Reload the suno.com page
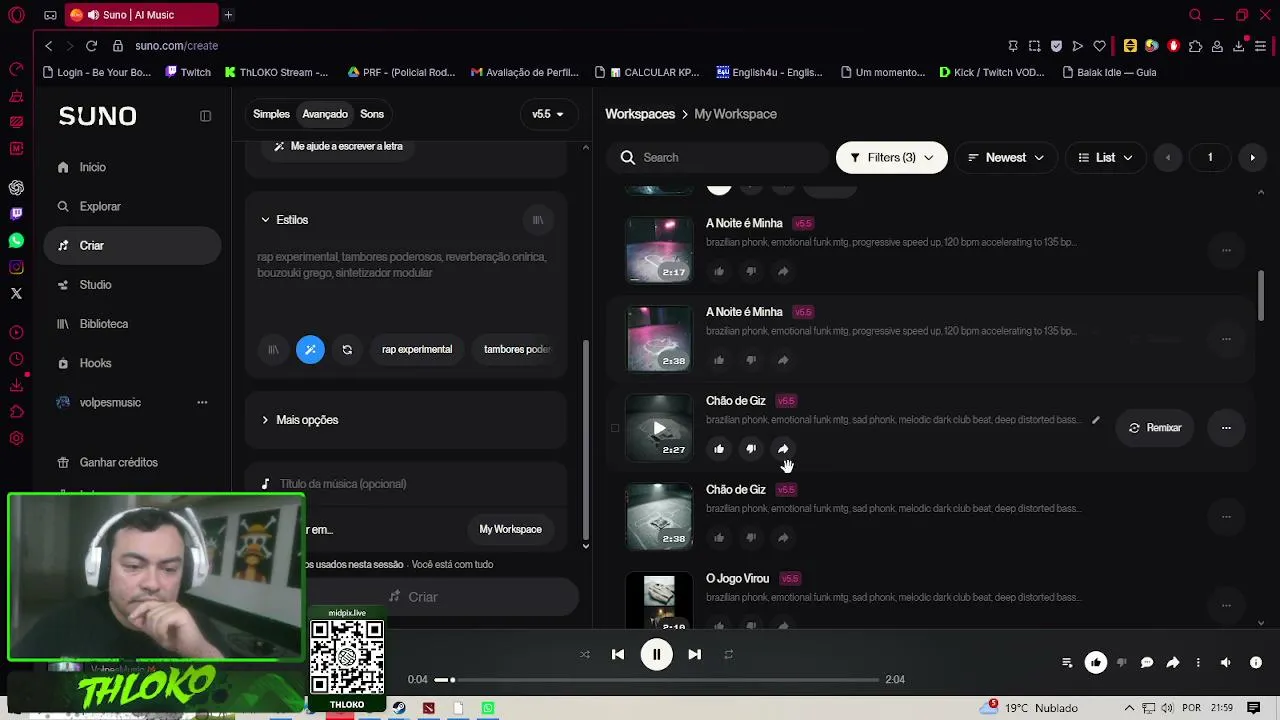The width and height of the screenshot is (1280, 720). coord(91,46)
